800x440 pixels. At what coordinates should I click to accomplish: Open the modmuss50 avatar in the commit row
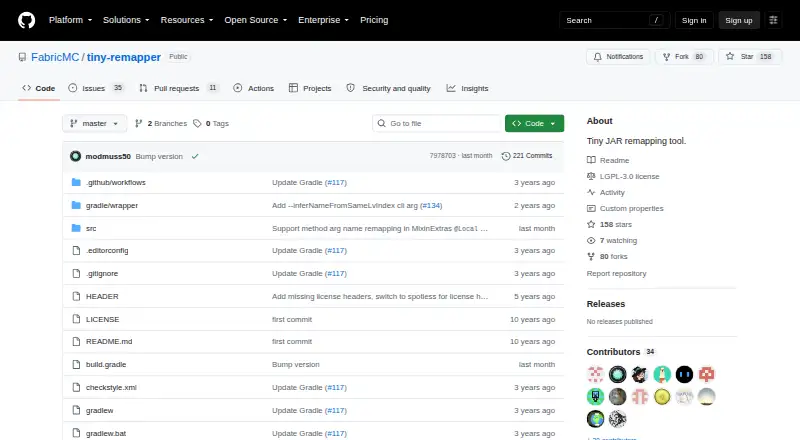[x=76, y=156]
